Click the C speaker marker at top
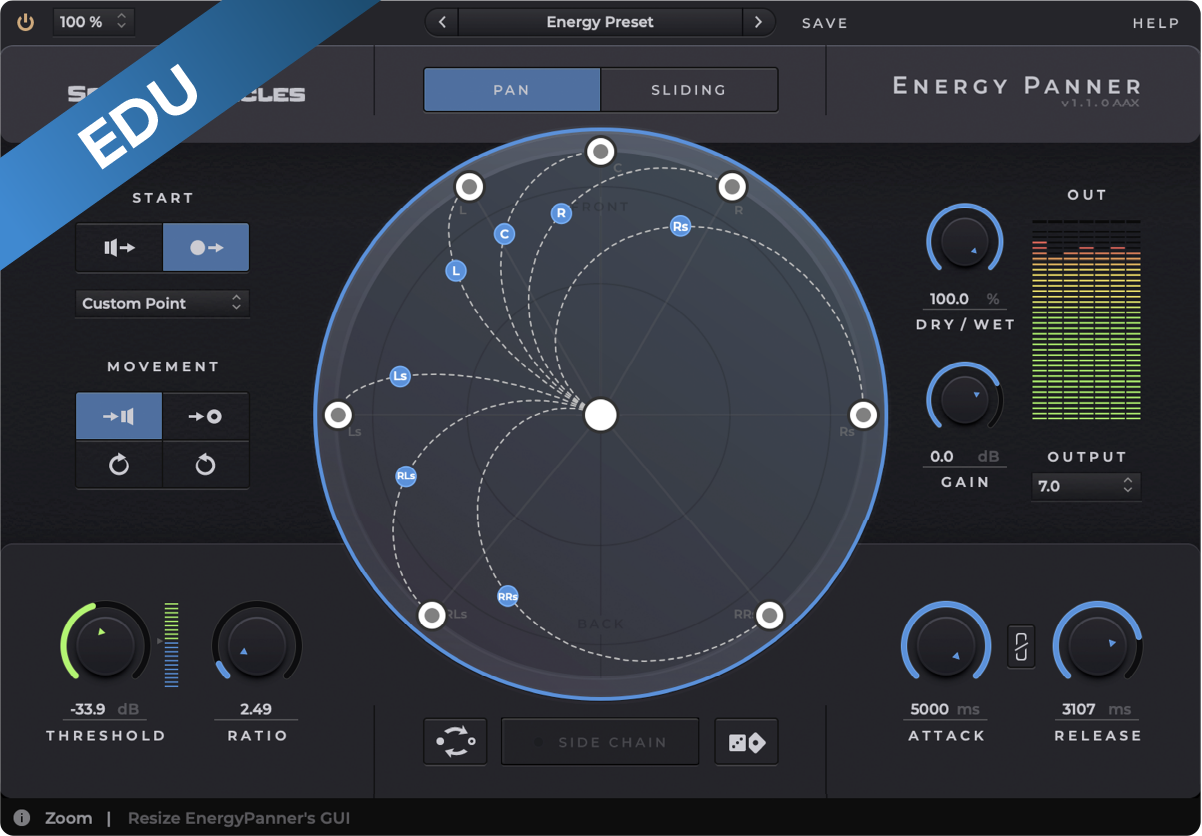Screen dimensions: 1202x836 [600, 151]
